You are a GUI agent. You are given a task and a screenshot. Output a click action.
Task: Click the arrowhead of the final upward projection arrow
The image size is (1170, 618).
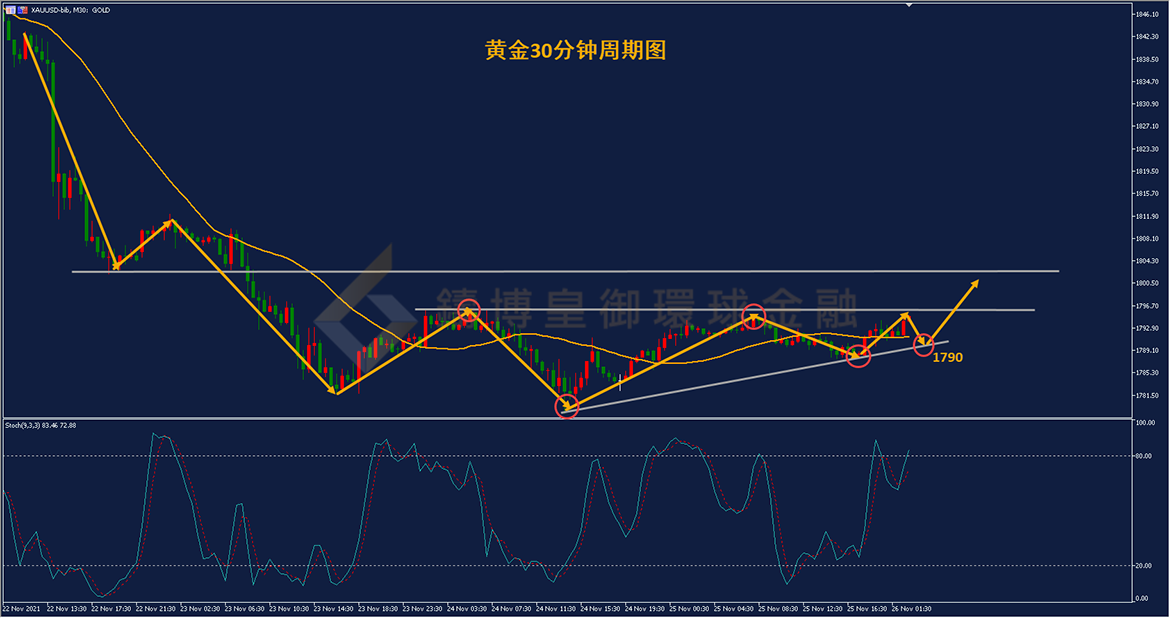(x=976, y=284)
